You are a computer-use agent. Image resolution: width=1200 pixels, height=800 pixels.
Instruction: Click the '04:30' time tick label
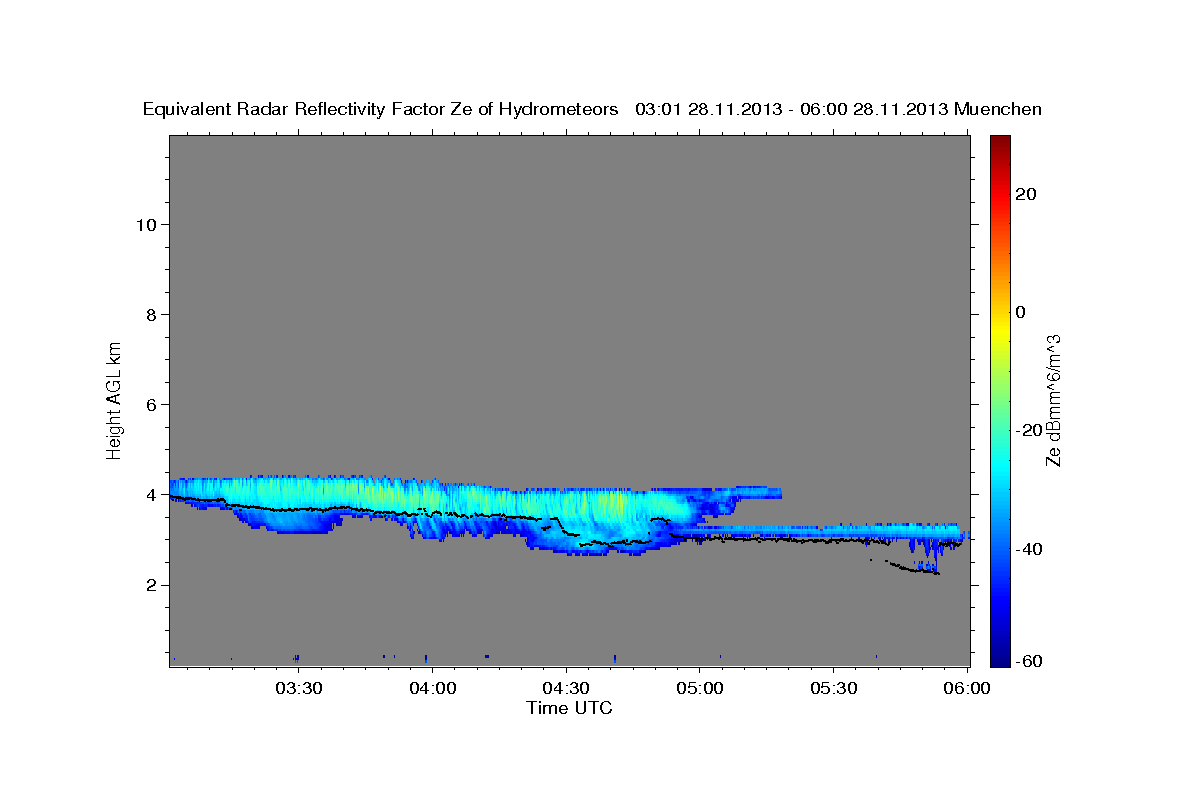click(x=566, y=689)
